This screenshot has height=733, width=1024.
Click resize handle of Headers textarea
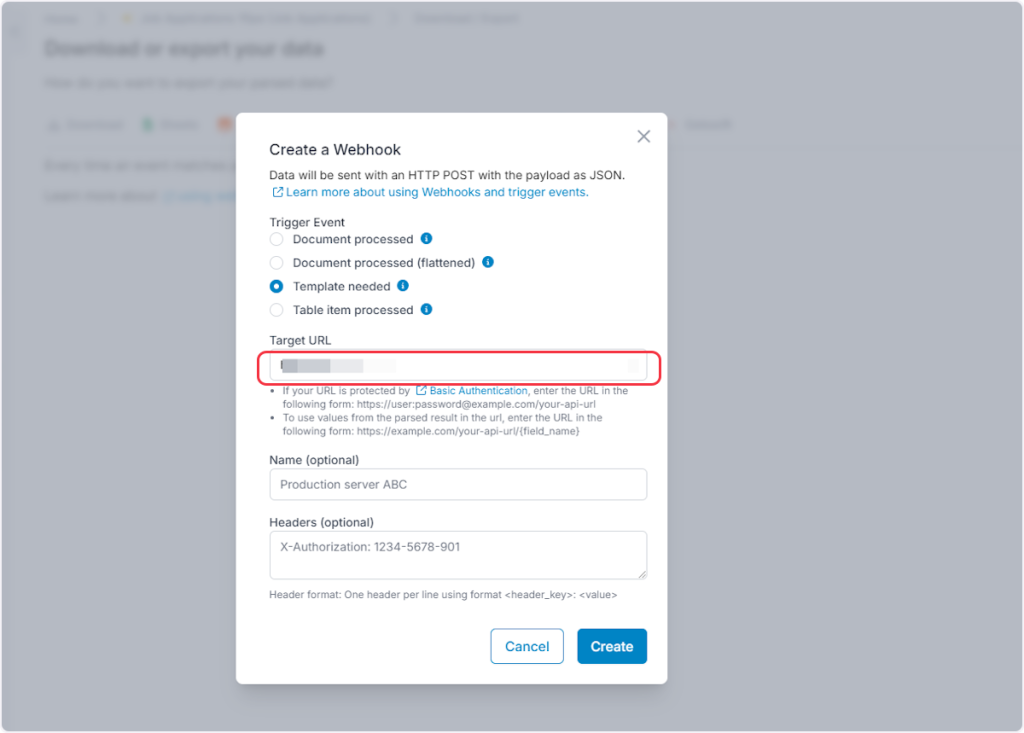coord(642,574)
